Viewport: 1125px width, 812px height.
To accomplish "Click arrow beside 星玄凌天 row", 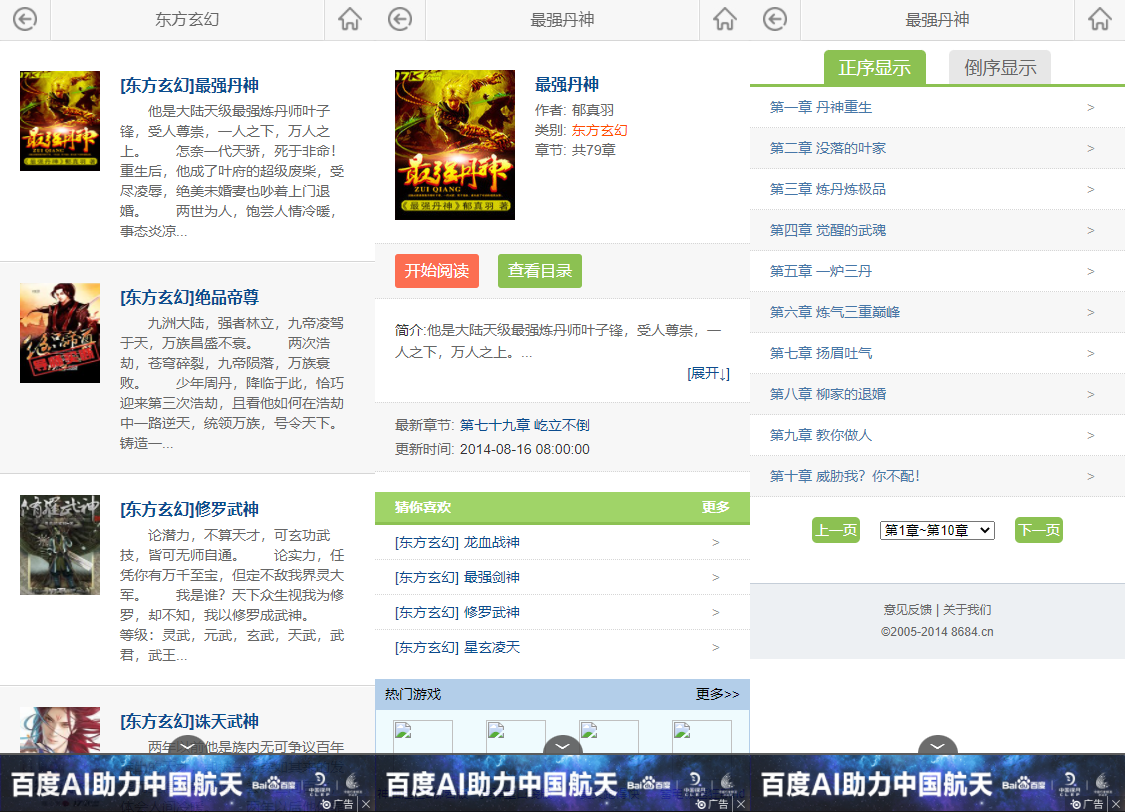I will pyautogui.click(x=715, y=647).
